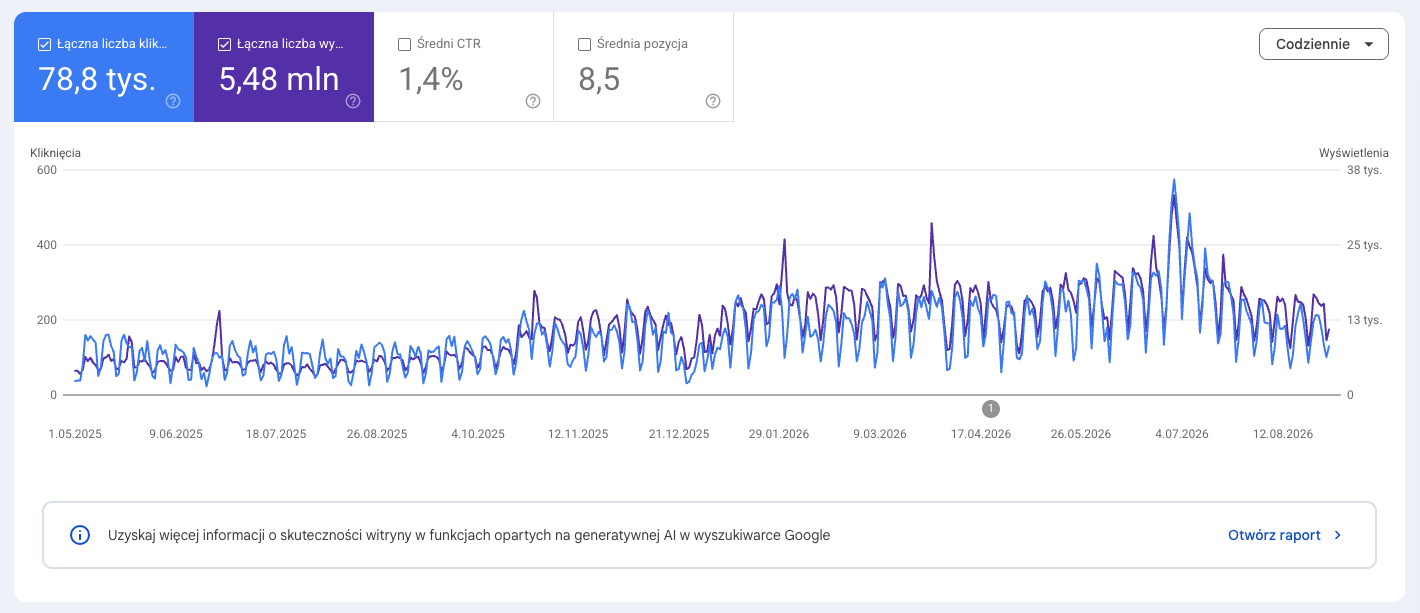Select the 5,48 mln impressions metric card

[x=284, y=67]
